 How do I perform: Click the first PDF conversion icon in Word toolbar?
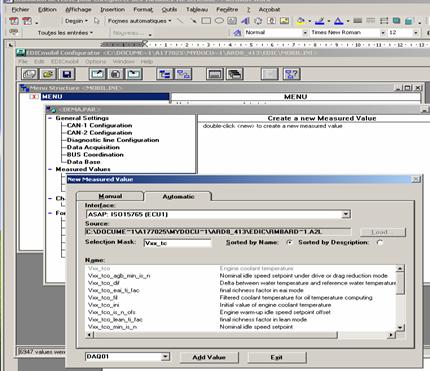point(14,21)
